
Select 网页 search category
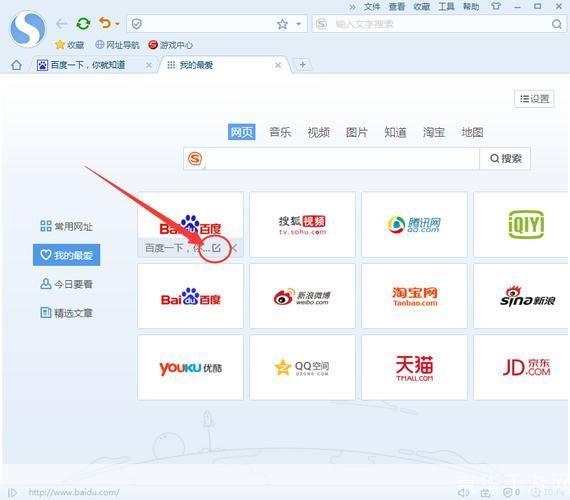[241, 132]
